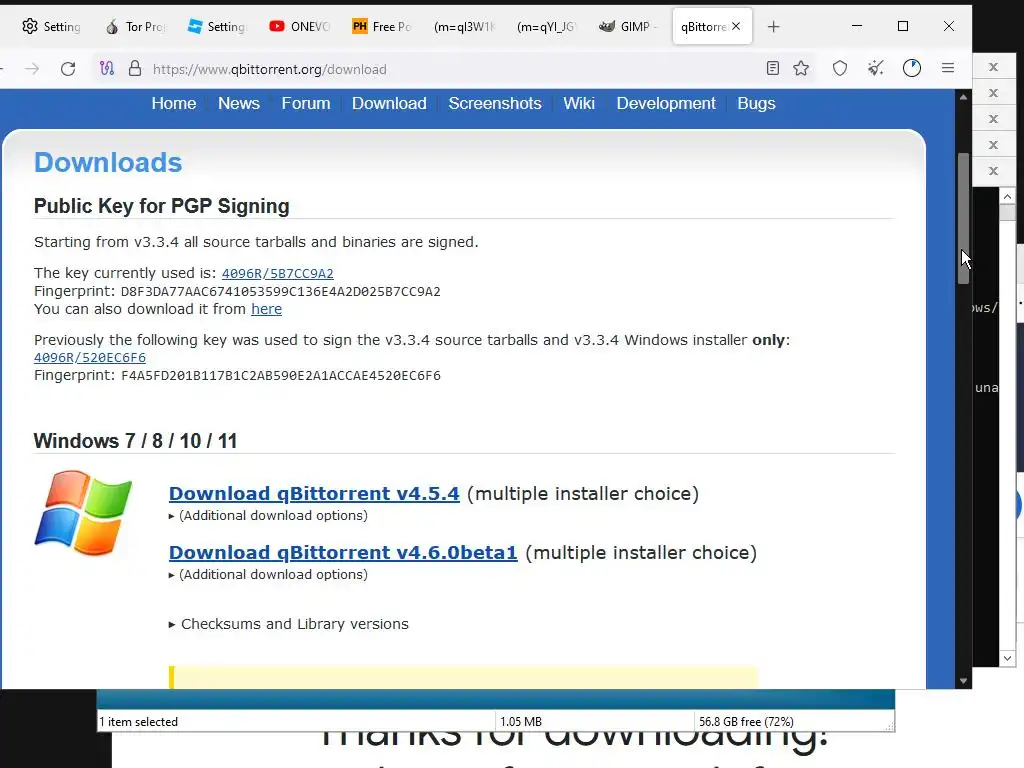Viewport: 1024px width, 768px height.
Task: Open the shield security level icon
Action: 840,68
